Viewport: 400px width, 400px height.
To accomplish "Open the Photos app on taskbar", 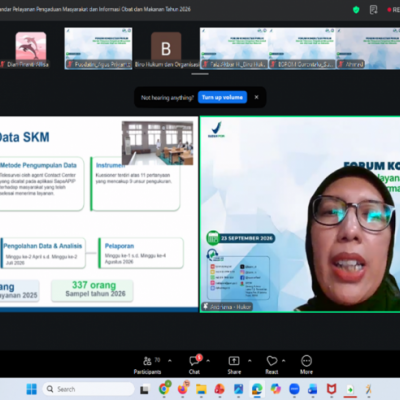I will 238,389.
